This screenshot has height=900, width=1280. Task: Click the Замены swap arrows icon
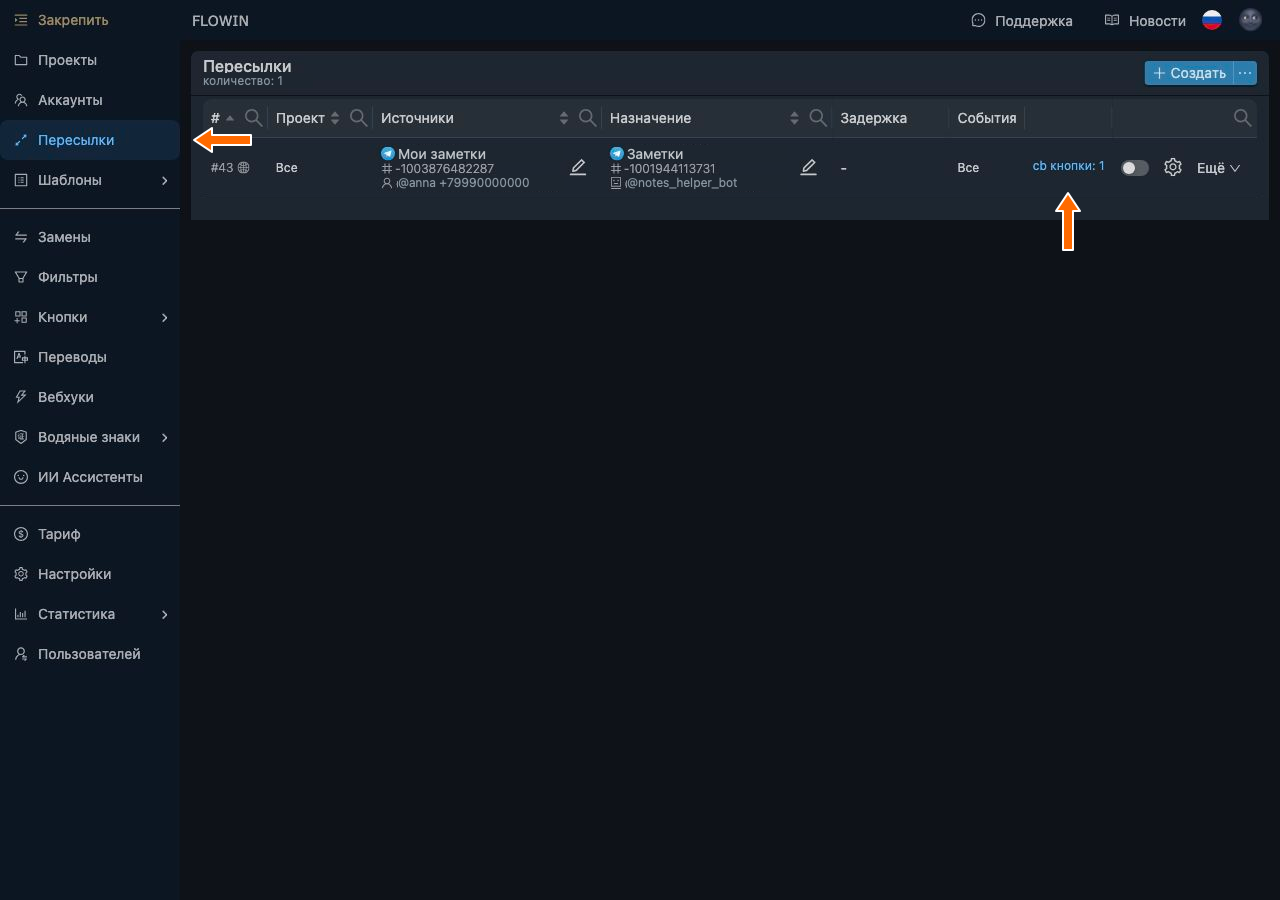tap(21, 237)
